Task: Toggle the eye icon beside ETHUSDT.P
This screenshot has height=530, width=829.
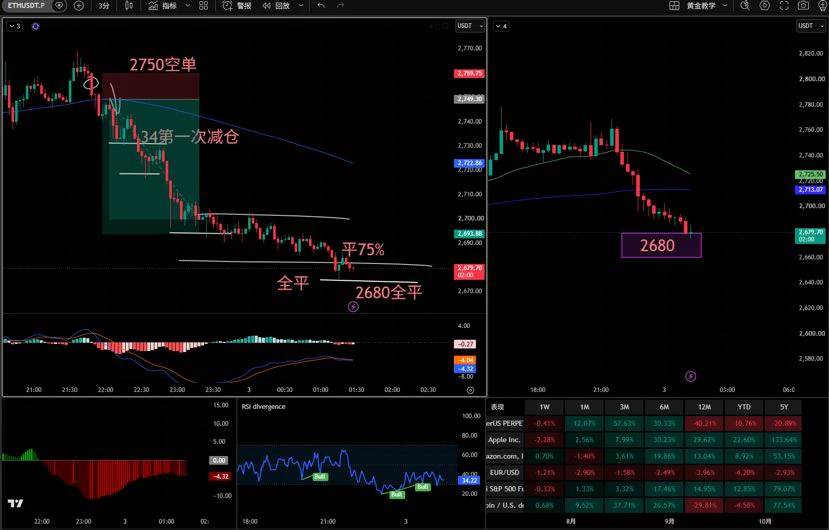Action: coord(59,6)
